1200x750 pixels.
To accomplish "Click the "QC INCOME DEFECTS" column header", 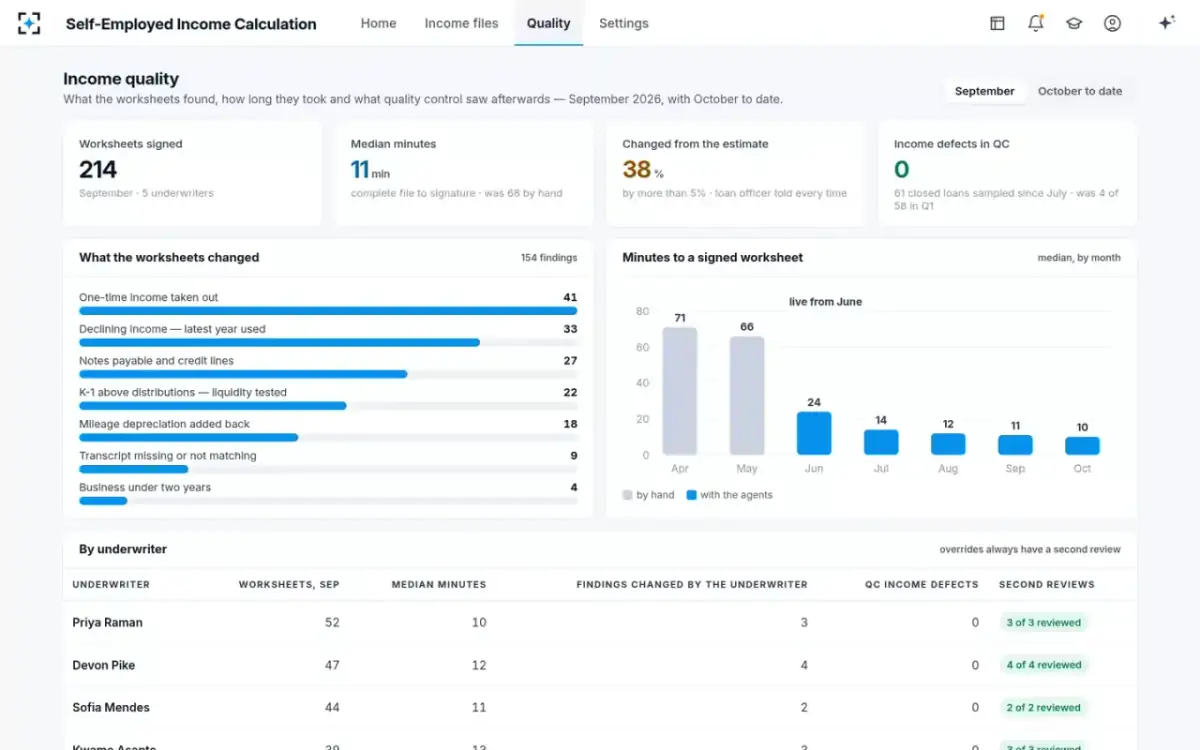I will click(x=922, y=584).
